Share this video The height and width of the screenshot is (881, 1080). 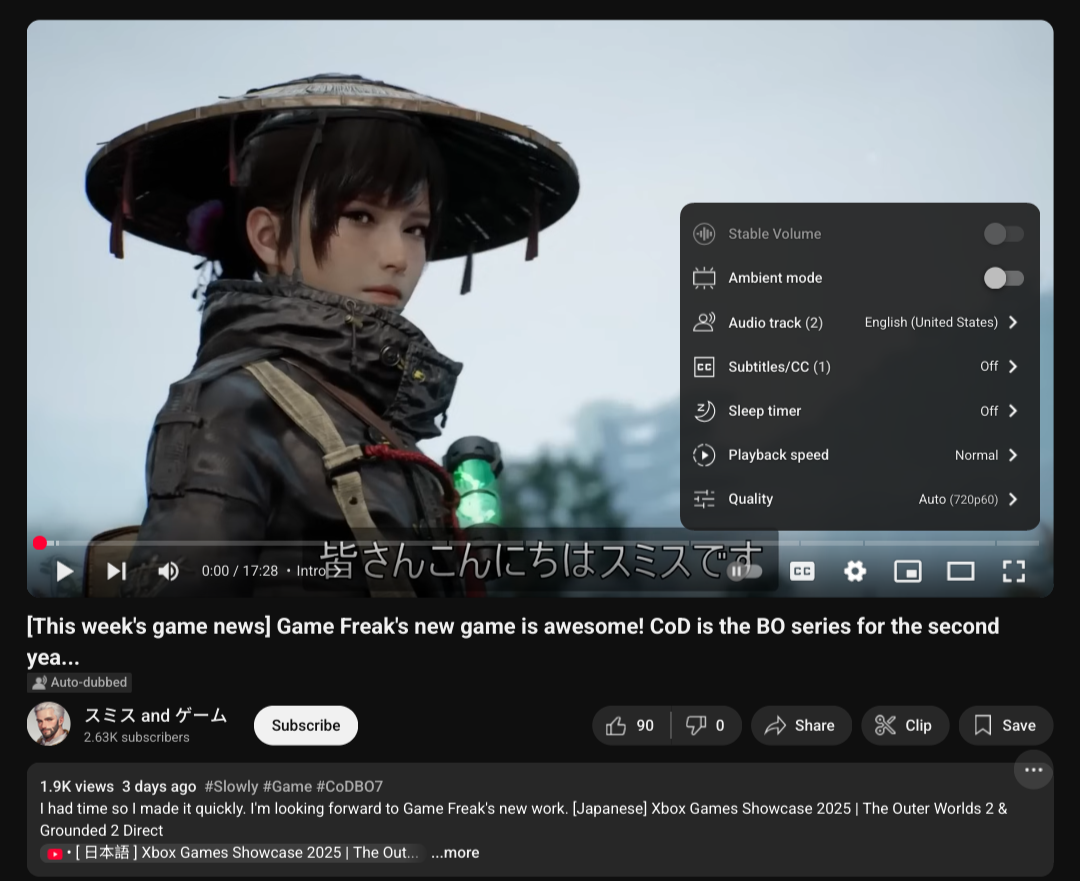click(801, 725)
